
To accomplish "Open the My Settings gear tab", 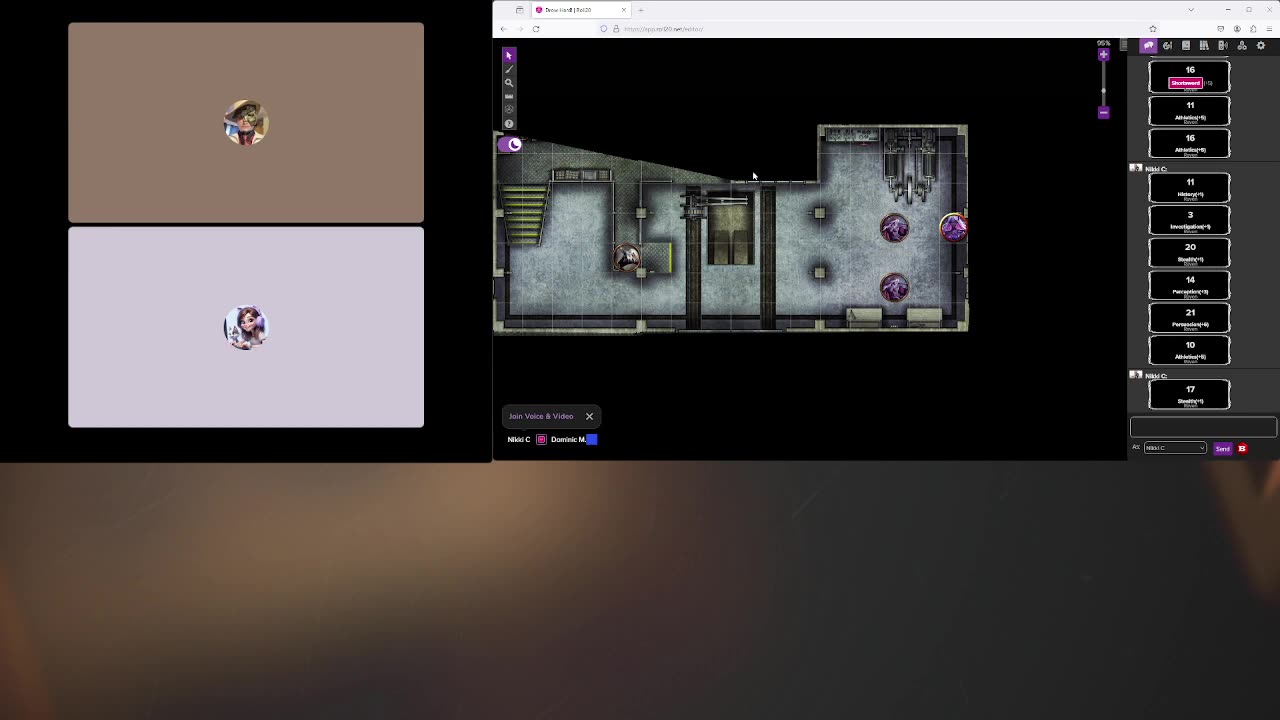I will tap(1261, 45).
